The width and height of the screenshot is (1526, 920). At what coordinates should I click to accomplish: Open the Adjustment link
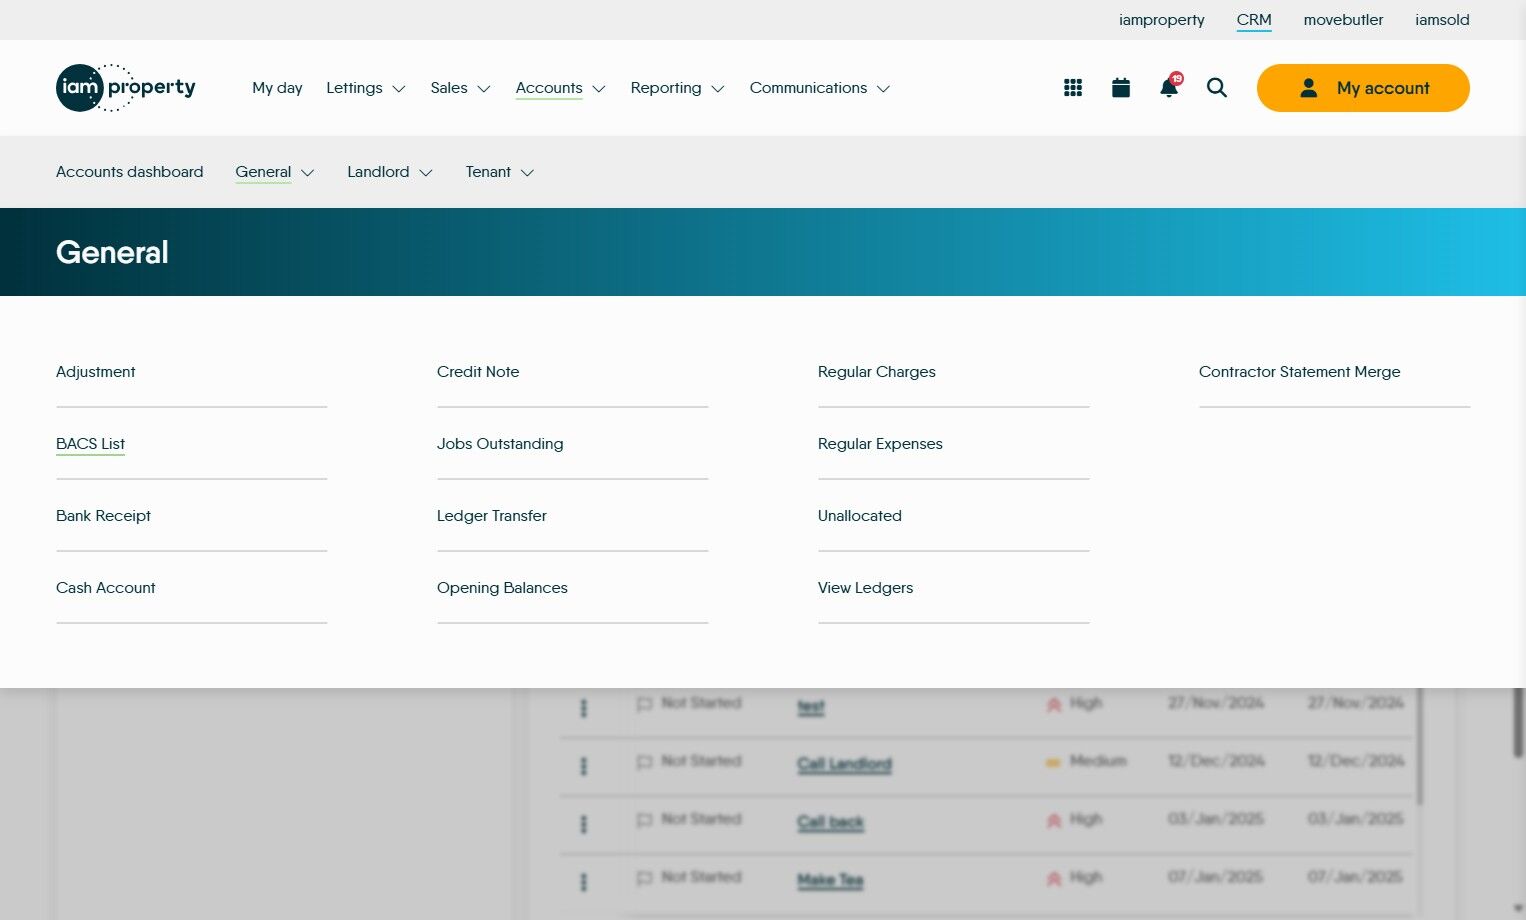[96, 372]
